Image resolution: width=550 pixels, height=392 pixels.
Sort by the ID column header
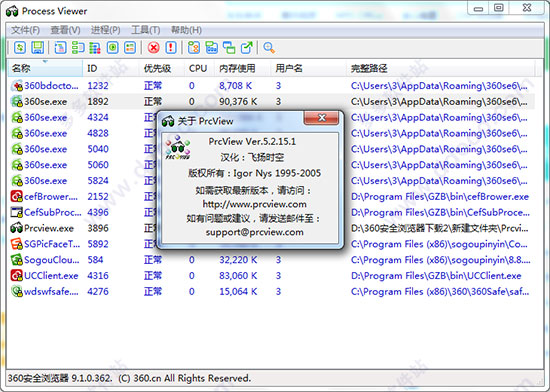tap(112, 68)
